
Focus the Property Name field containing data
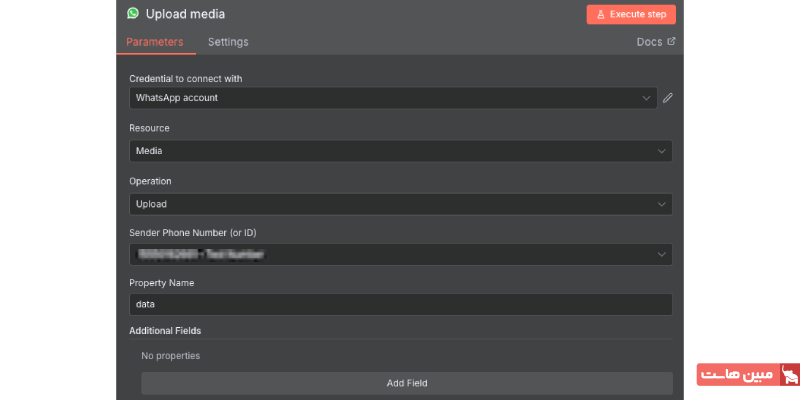click(400, 305)
